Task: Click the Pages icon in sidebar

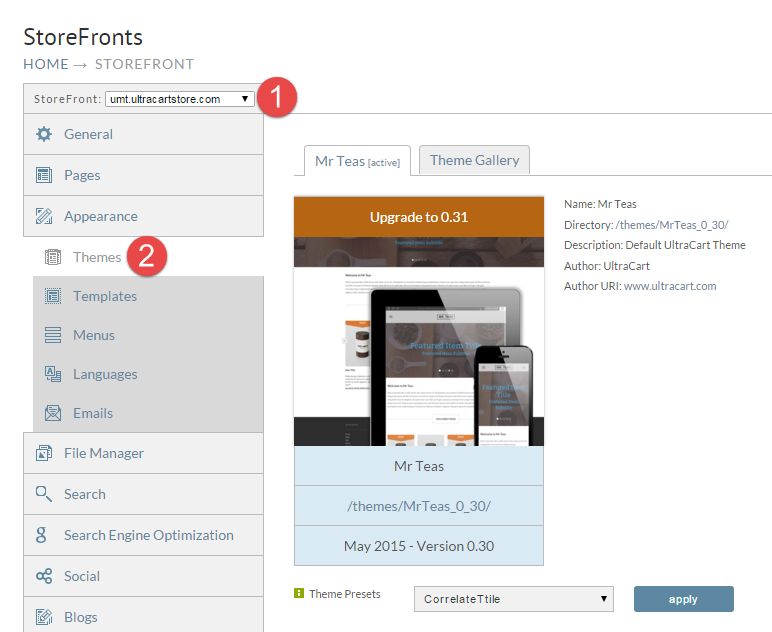Action: 44,175
